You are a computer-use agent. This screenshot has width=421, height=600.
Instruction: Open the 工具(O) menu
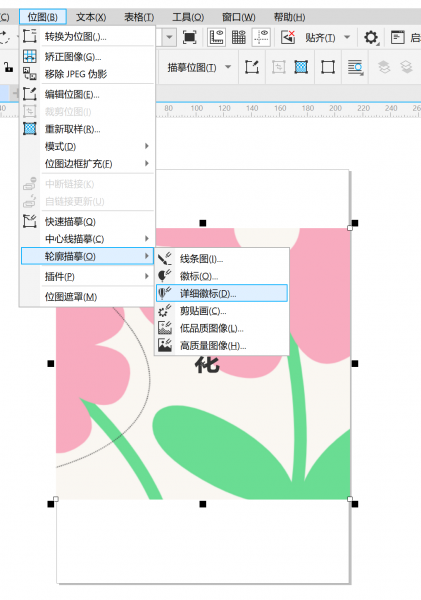coord(188,17)
